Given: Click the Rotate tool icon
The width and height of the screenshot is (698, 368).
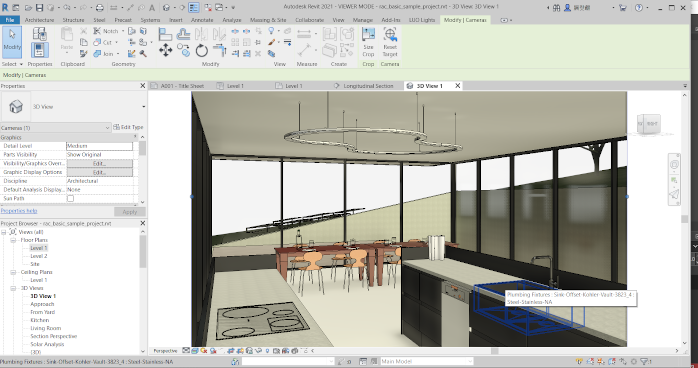Looking at the screenshot, I should pos(201,50).
